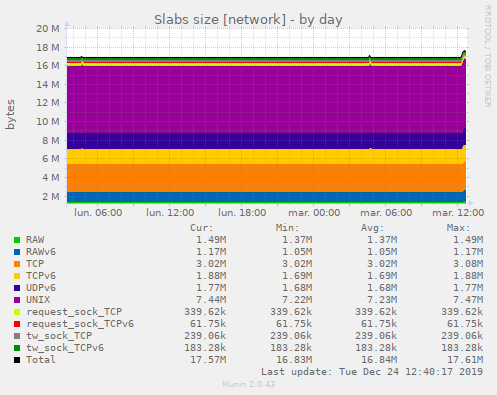Click the RAW min value 1.37M
The image size is (497, 395).
click(297, 240)
